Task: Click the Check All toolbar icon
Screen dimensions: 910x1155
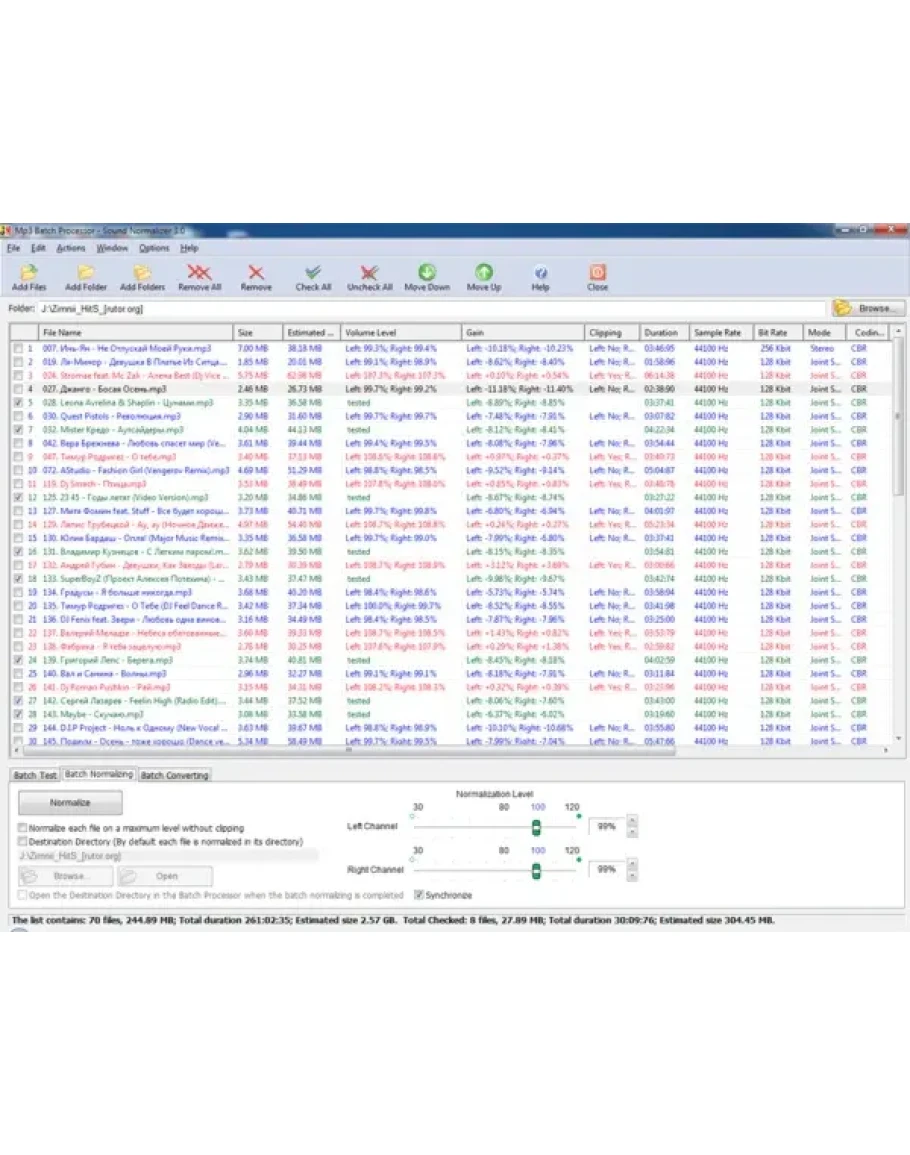Action: click(x=312, y=277)
